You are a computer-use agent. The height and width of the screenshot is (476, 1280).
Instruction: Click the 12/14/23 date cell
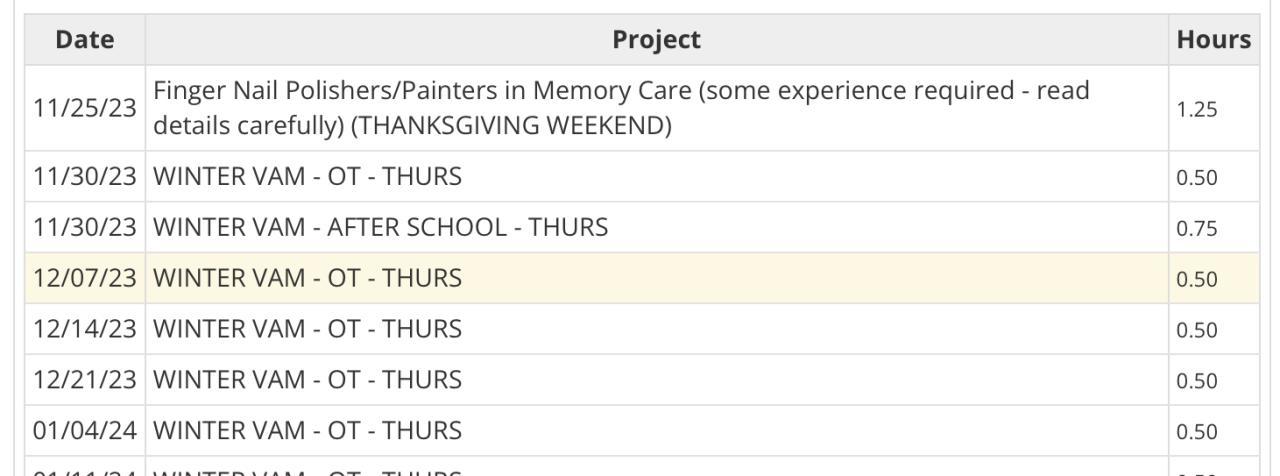(84, 329)
